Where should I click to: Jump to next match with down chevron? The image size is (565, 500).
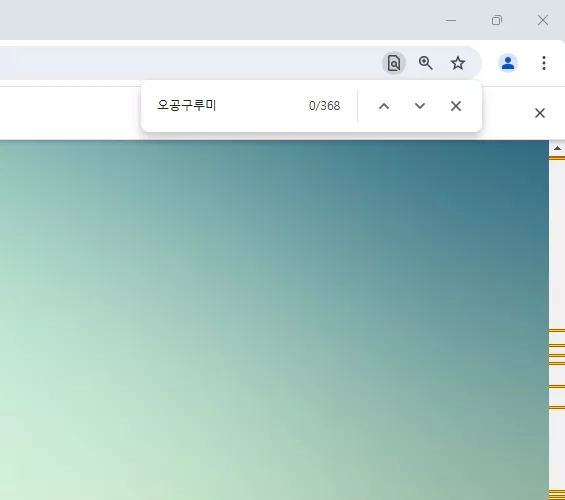pos(420,106)
